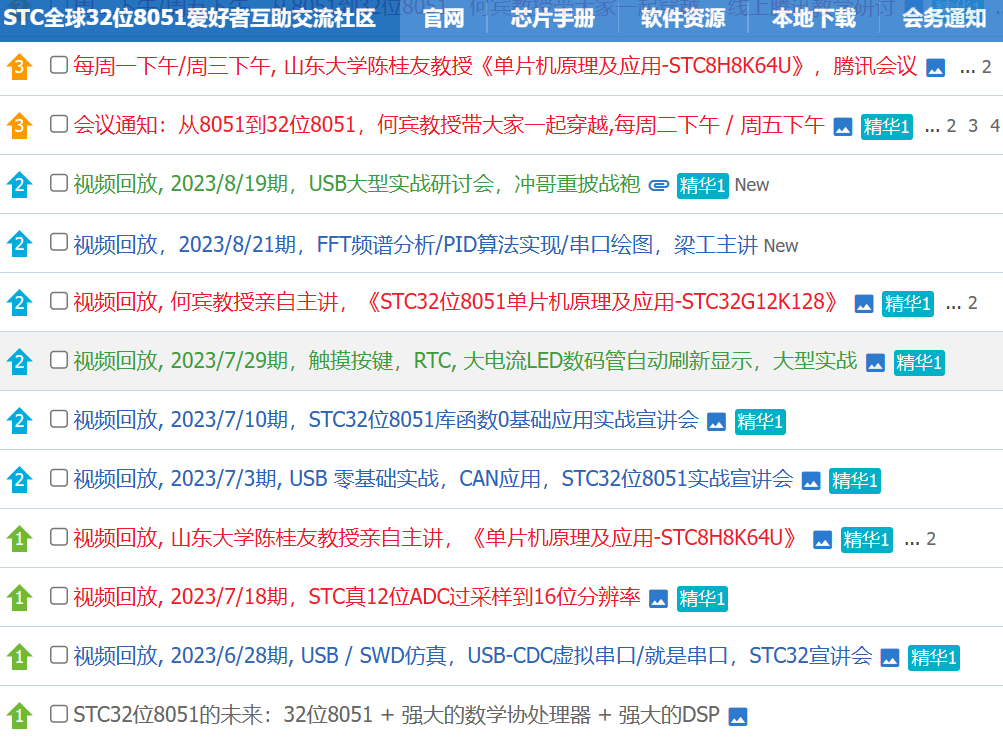Mark checkbox for 2023/7/18期 ADC thread
Image resolution: width=1003 pixels, height=739 pixels.
point(59,596)
